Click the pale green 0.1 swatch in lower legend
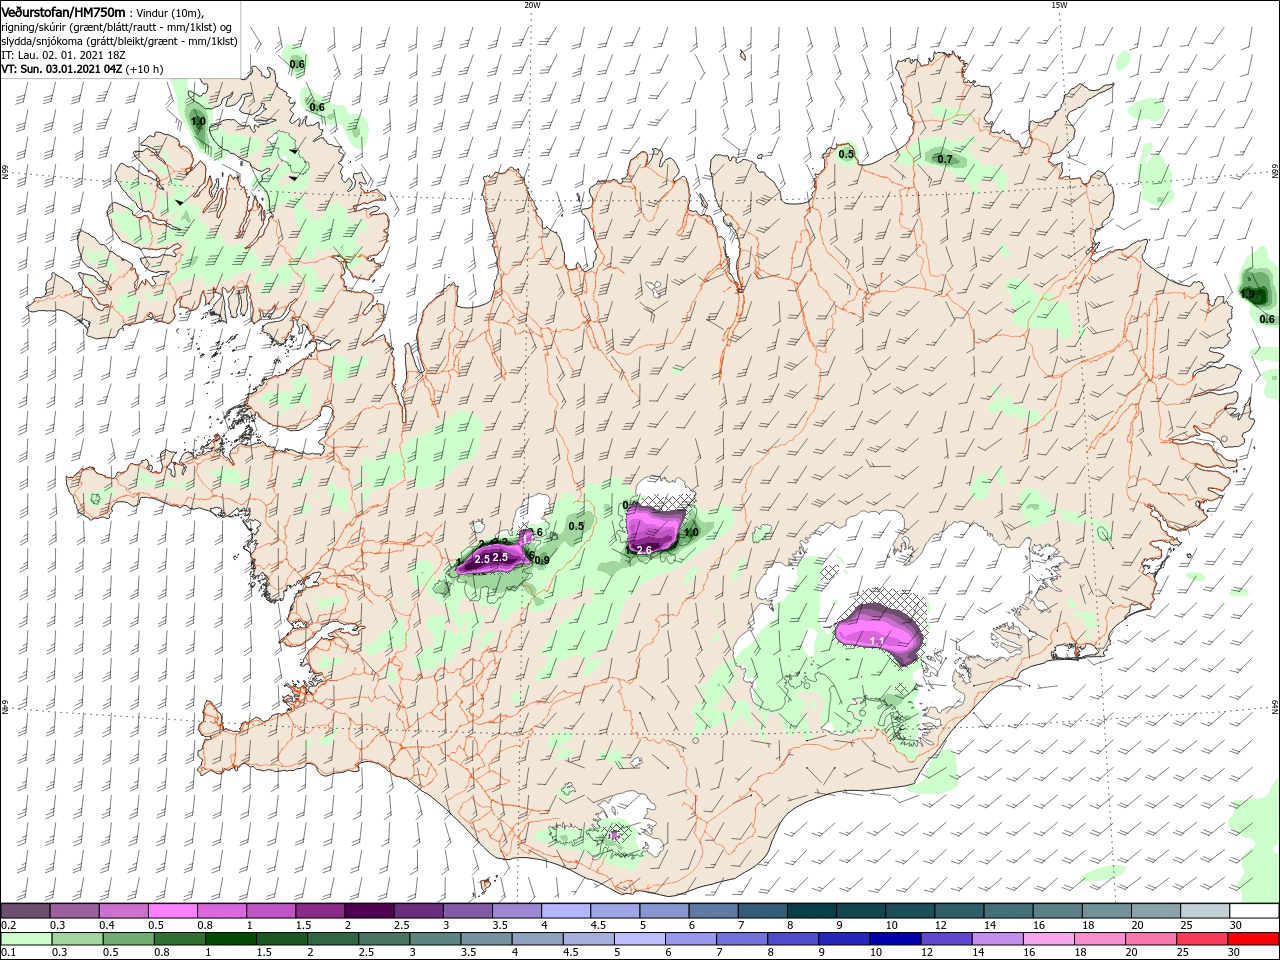 [25, 939]
